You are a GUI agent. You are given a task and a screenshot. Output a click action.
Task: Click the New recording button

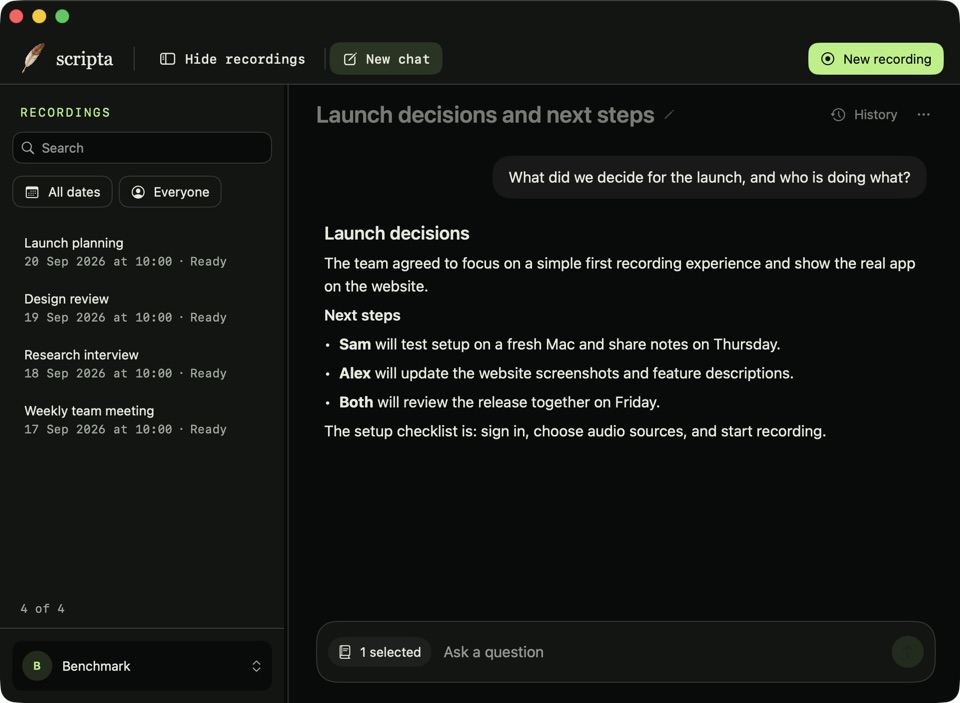point(876,59)
